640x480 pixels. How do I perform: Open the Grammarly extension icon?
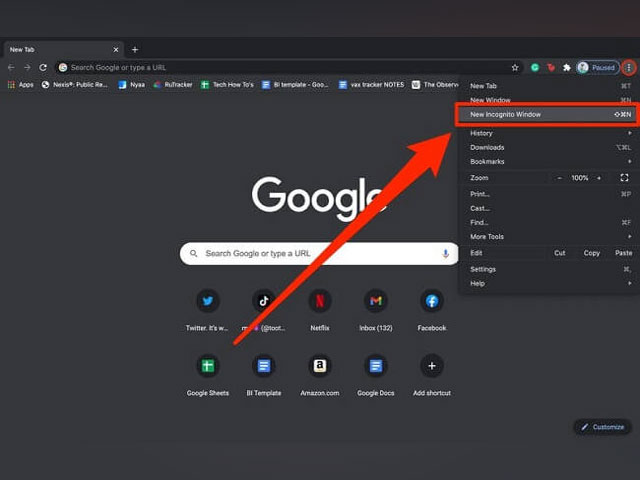[x=535, y=67]
